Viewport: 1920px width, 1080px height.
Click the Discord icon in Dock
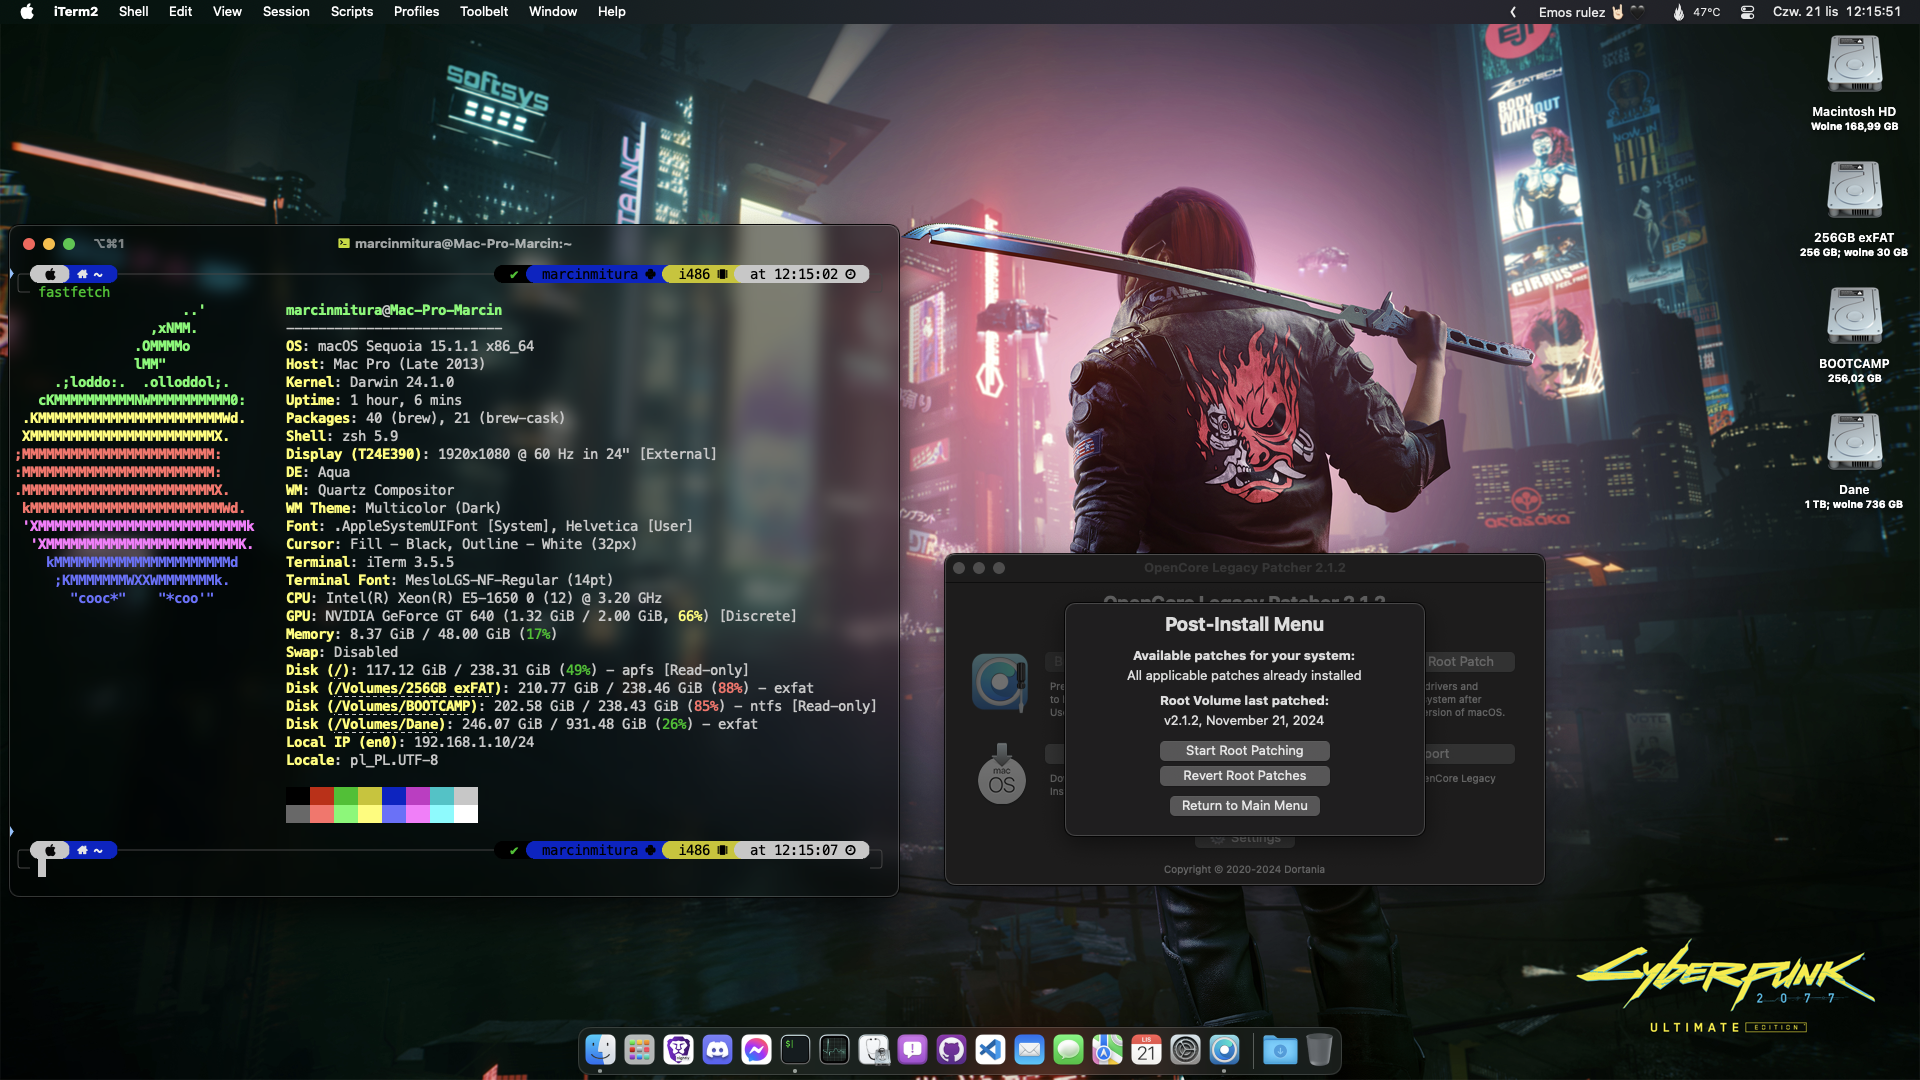pos(719,1050)
